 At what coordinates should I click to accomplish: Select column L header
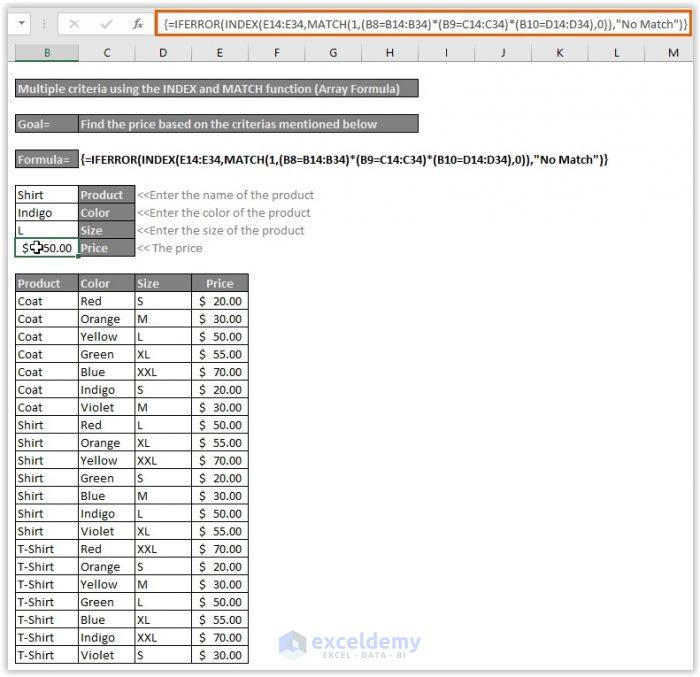[617, 53]
